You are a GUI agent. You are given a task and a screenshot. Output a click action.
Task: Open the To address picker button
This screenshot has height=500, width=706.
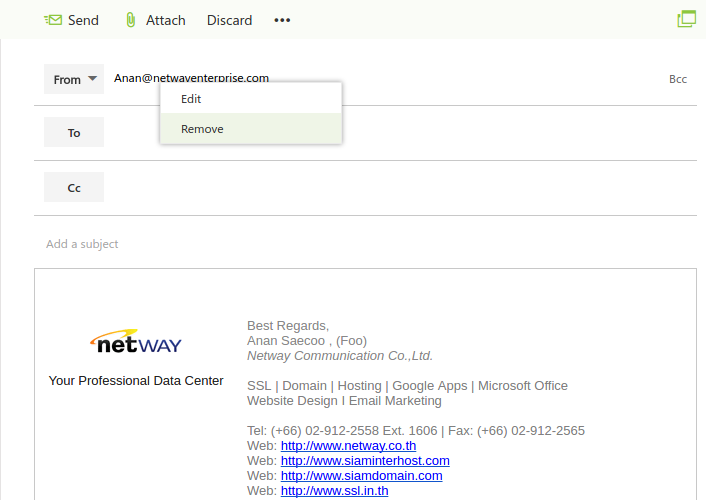pyautogui.click(x=74, y=133)
